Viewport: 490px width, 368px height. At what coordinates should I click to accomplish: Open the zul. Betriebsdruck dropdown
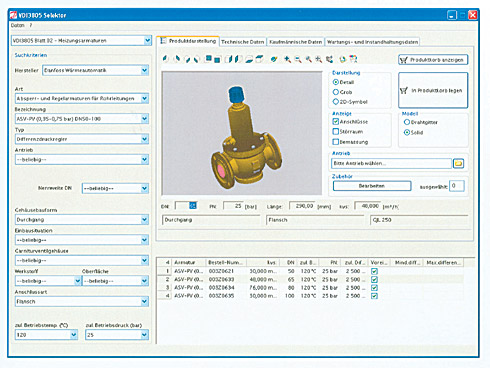click(144, 335)
